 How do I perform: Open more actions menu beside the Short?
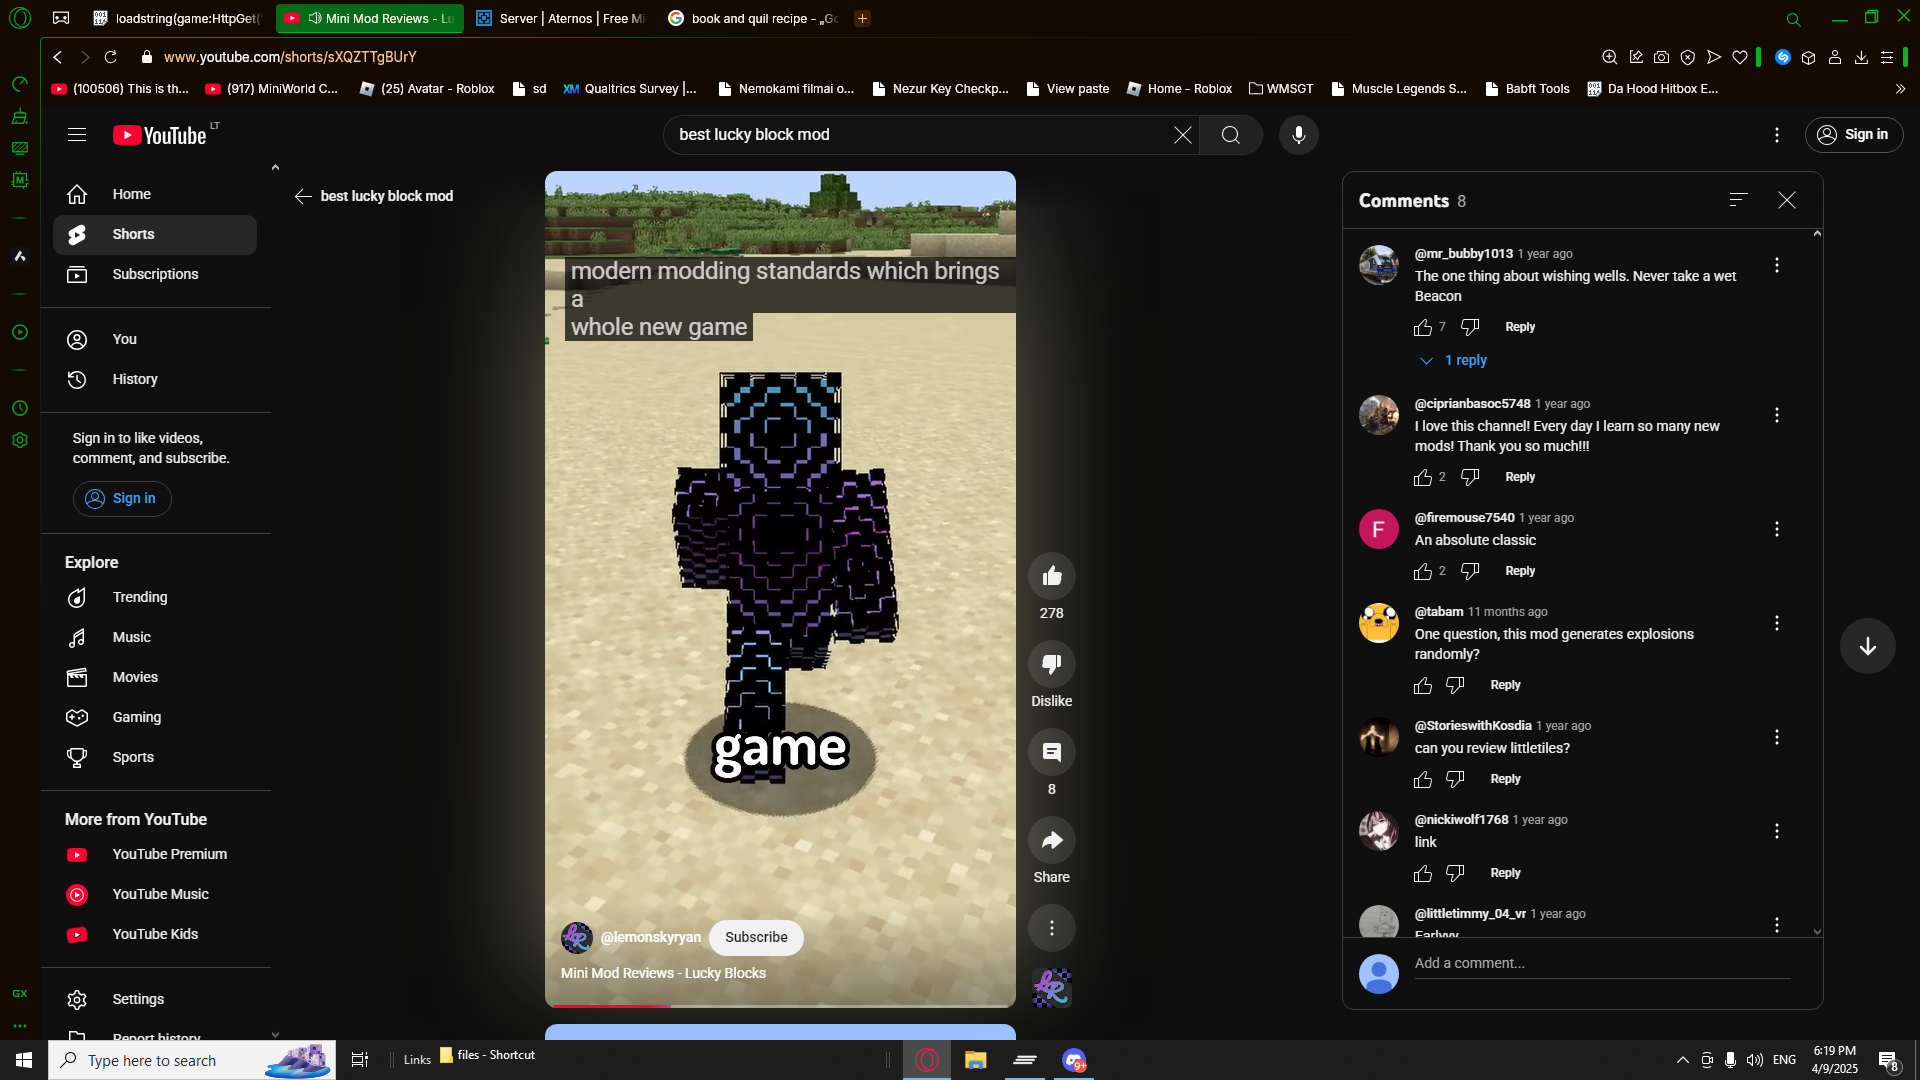click(x=1052, y=928)
